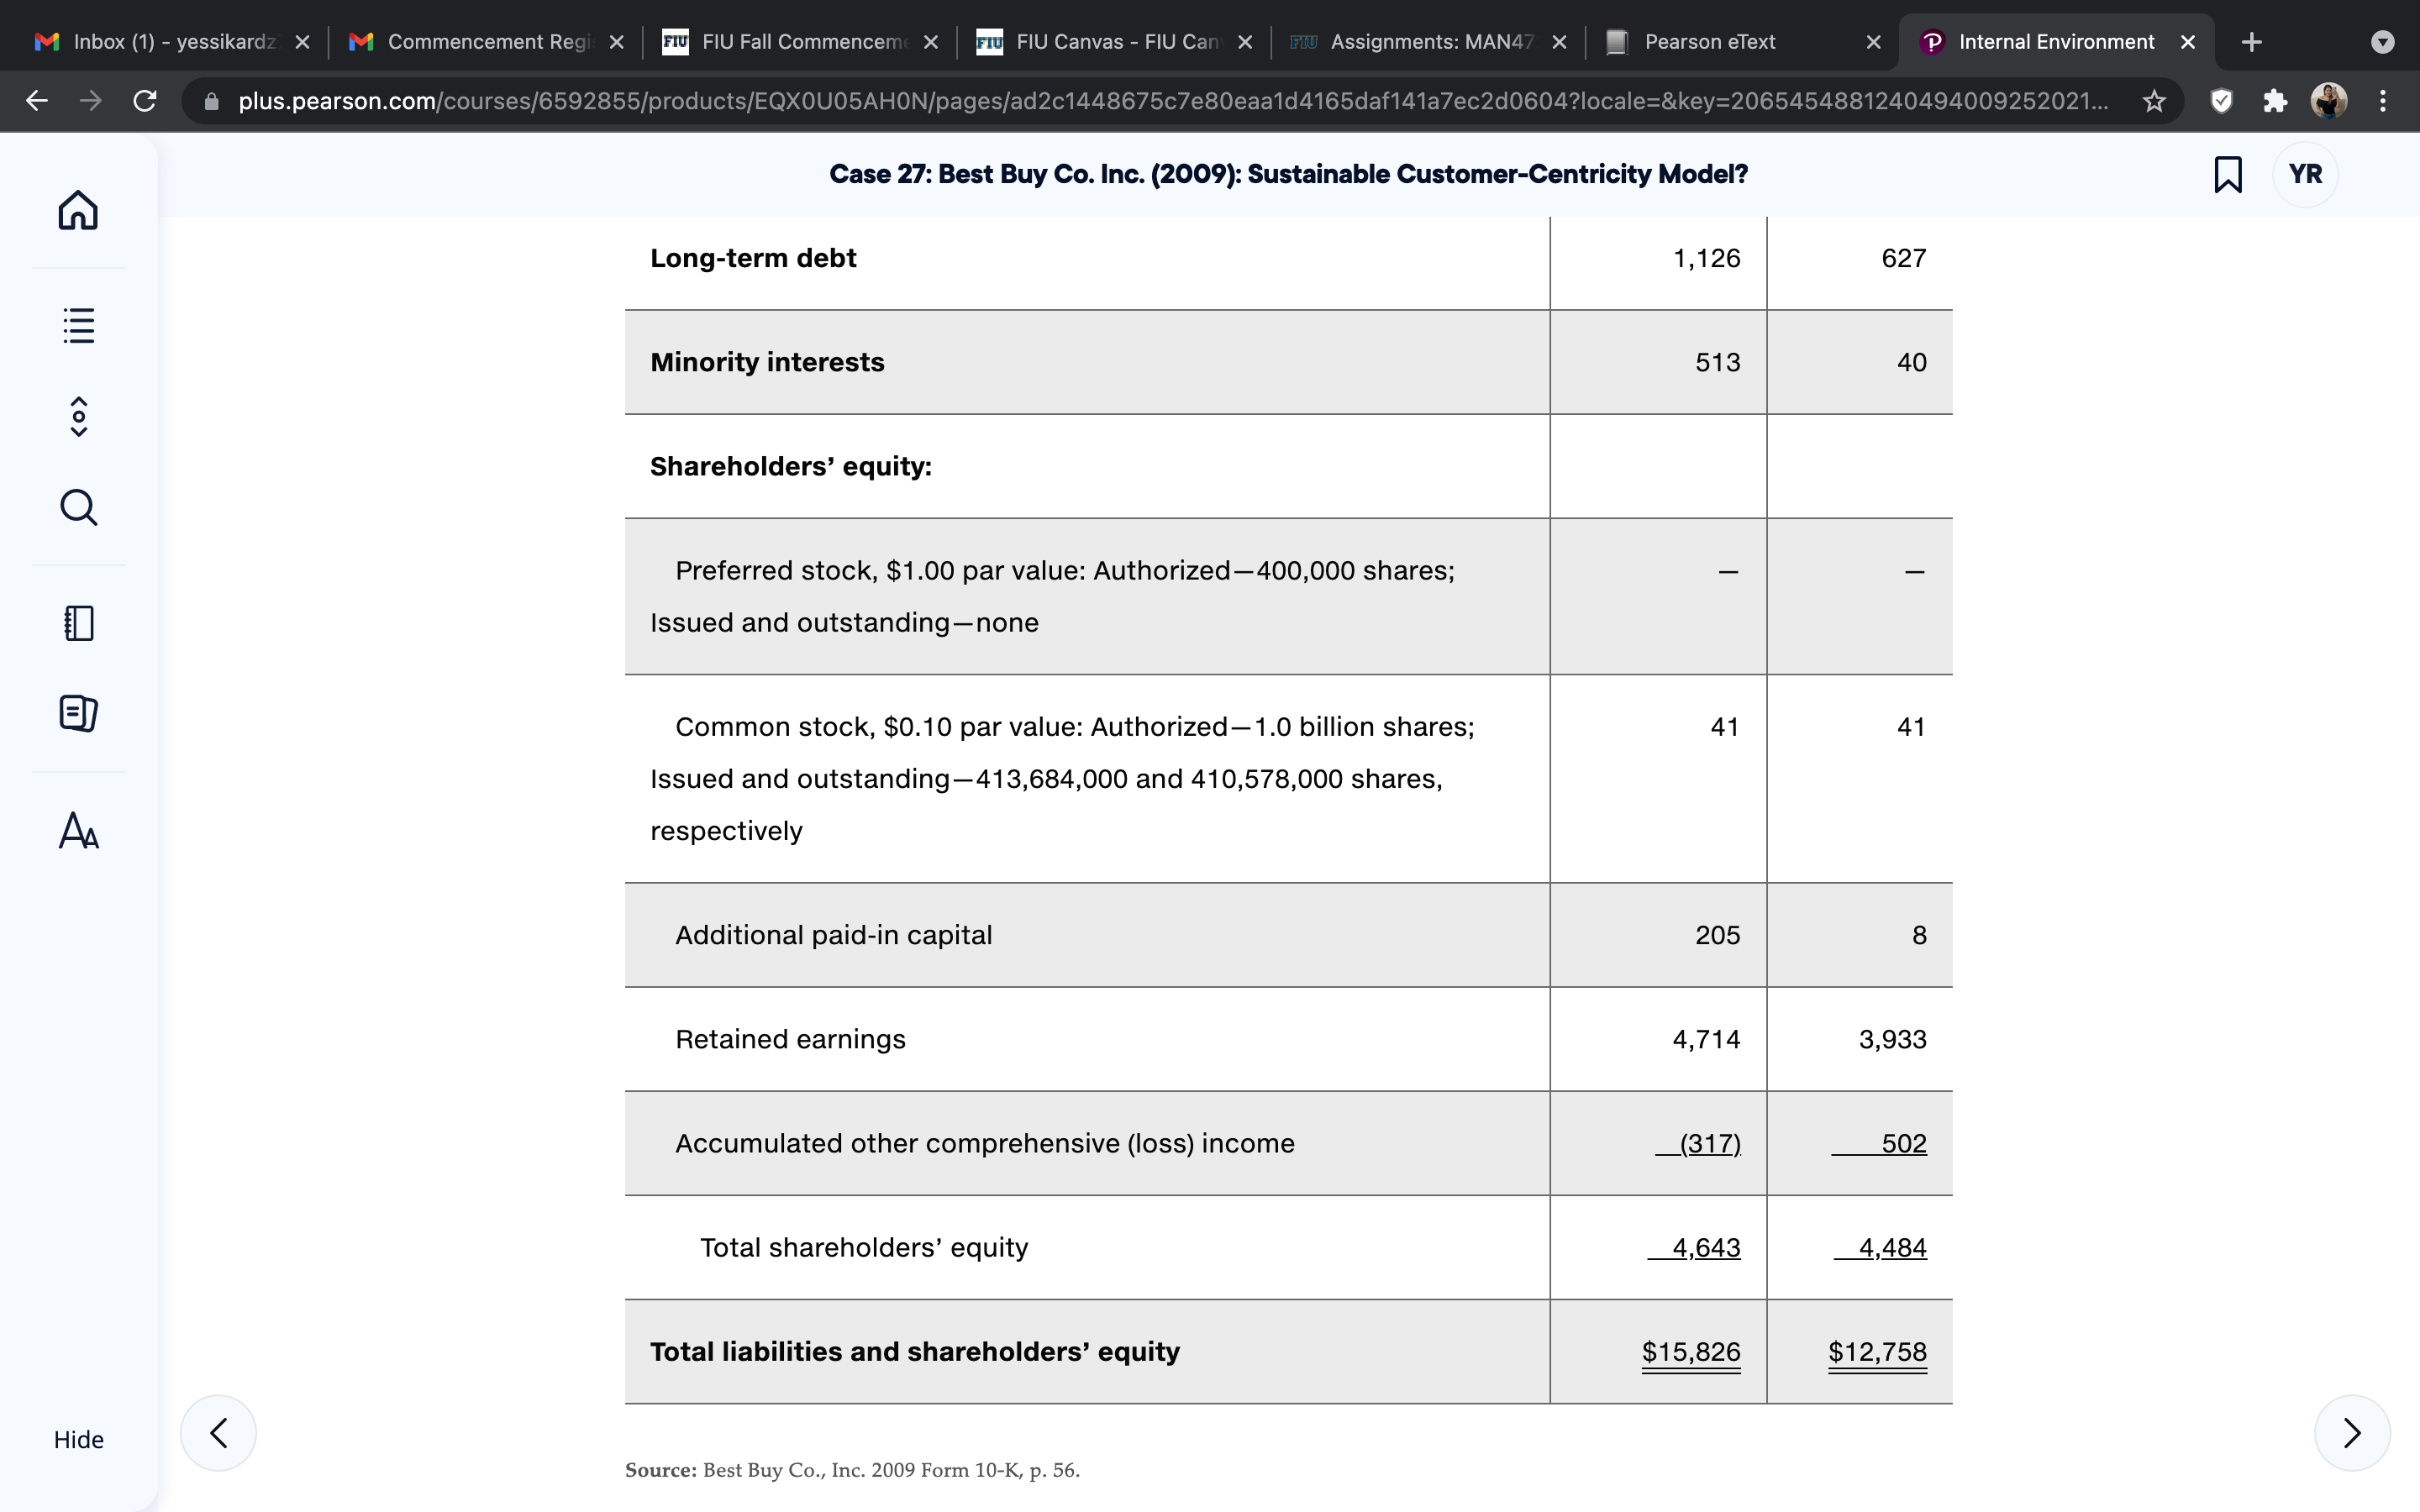The image size is (2420, 1512).
Task: Click the 'Shareholders' equity:' heading
Action: click(x=790, y=466)
